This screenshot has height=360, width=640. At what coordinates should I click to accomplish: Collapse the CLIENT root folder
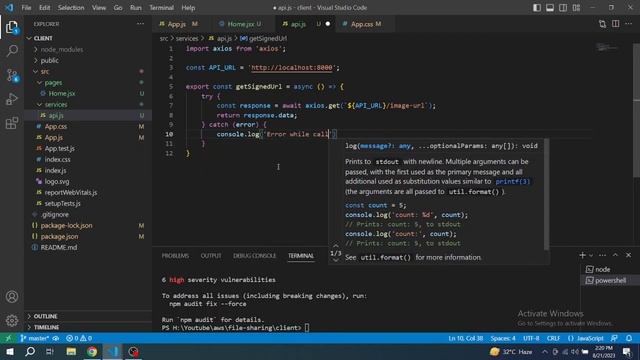(88, 38)
